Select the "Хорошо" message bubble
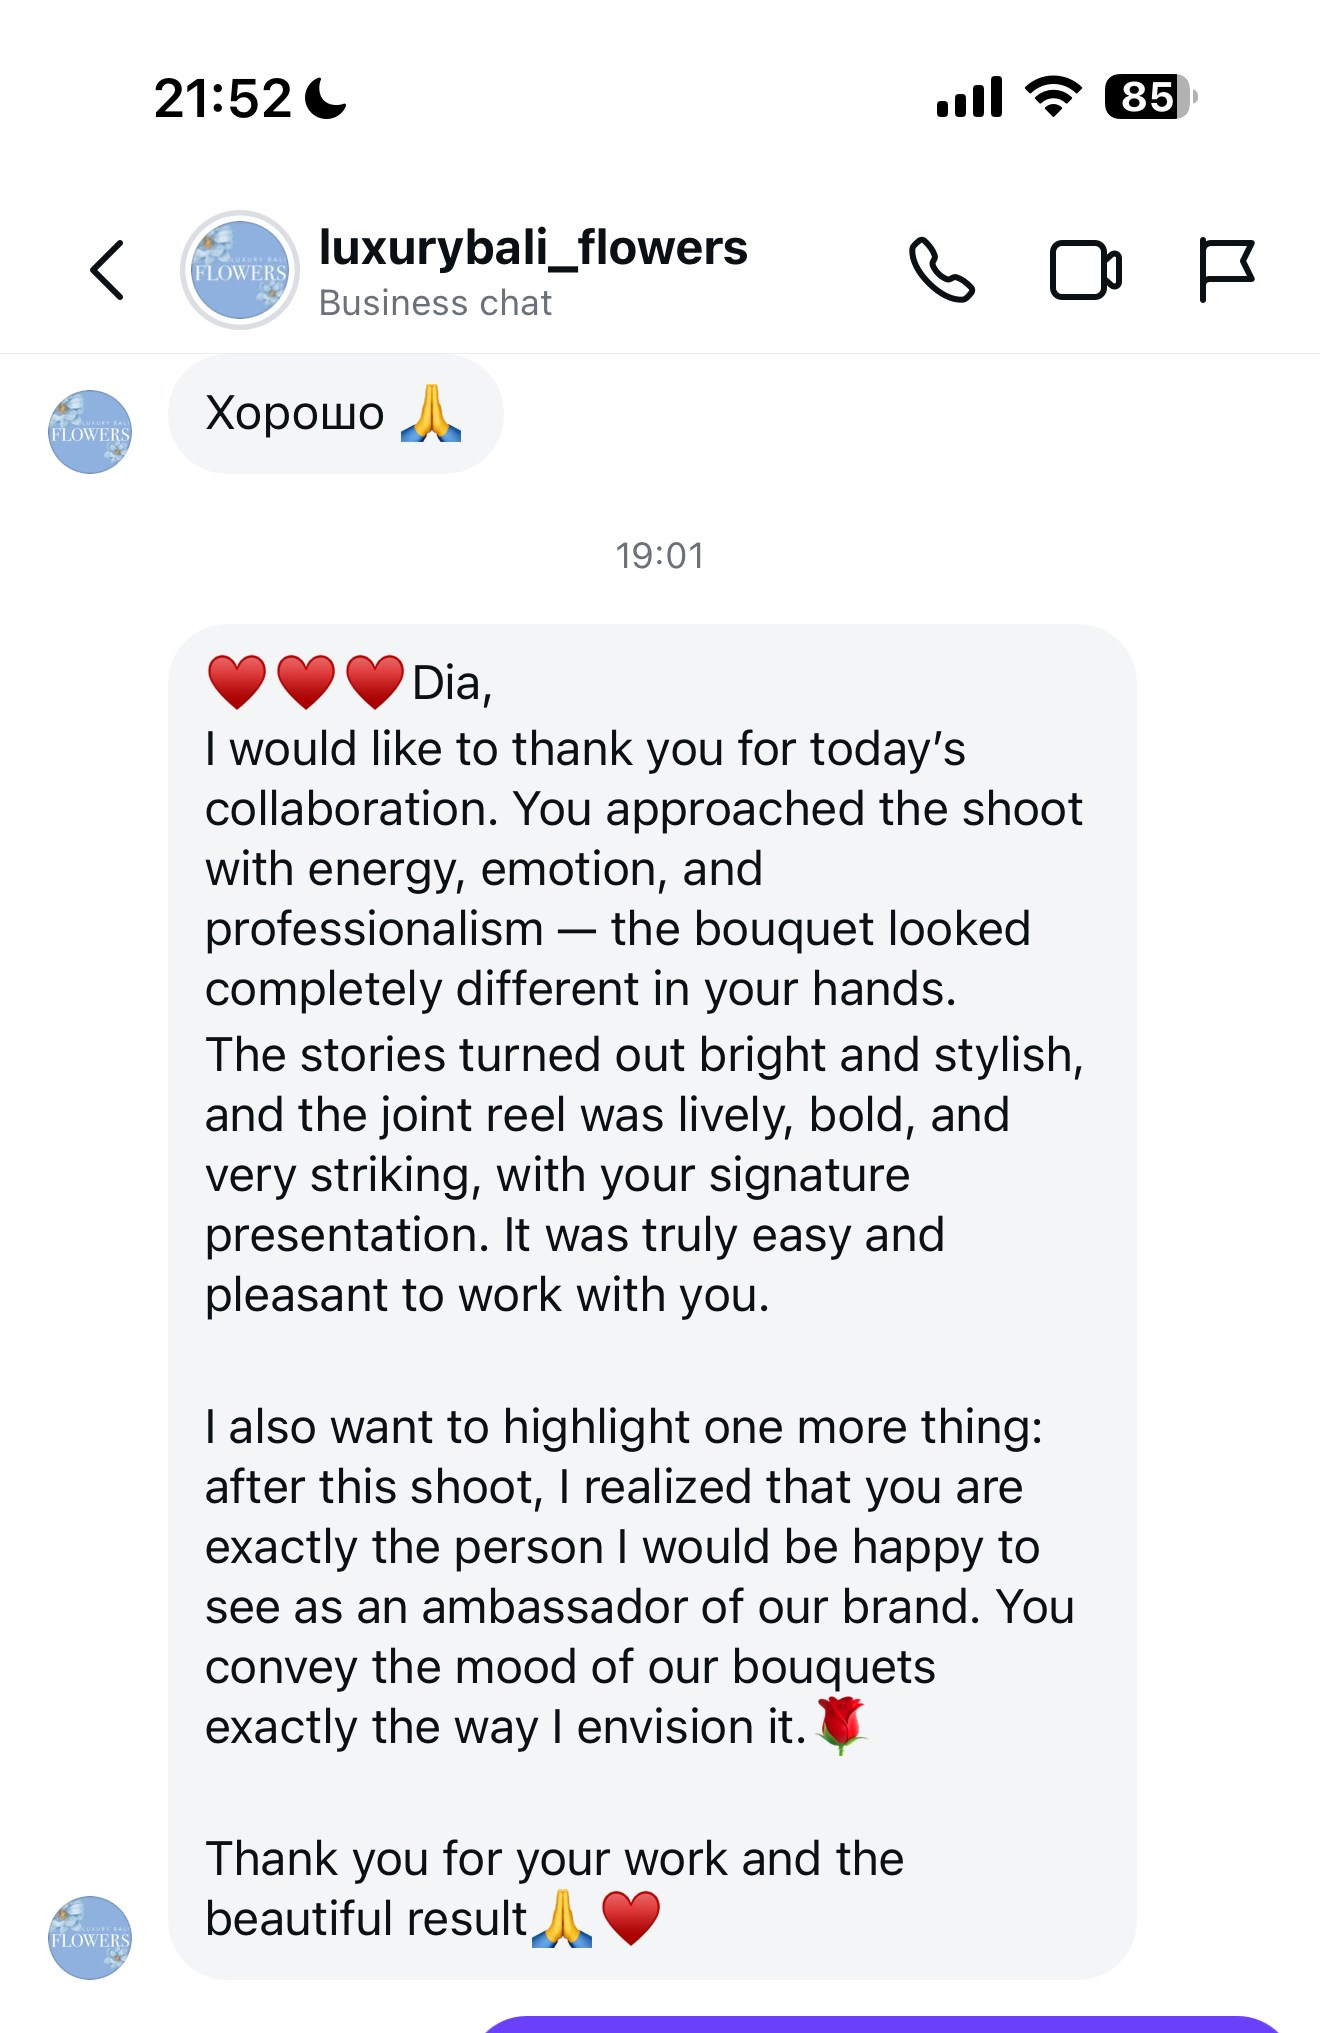The image size is (1320, 2033). [335, 414]
